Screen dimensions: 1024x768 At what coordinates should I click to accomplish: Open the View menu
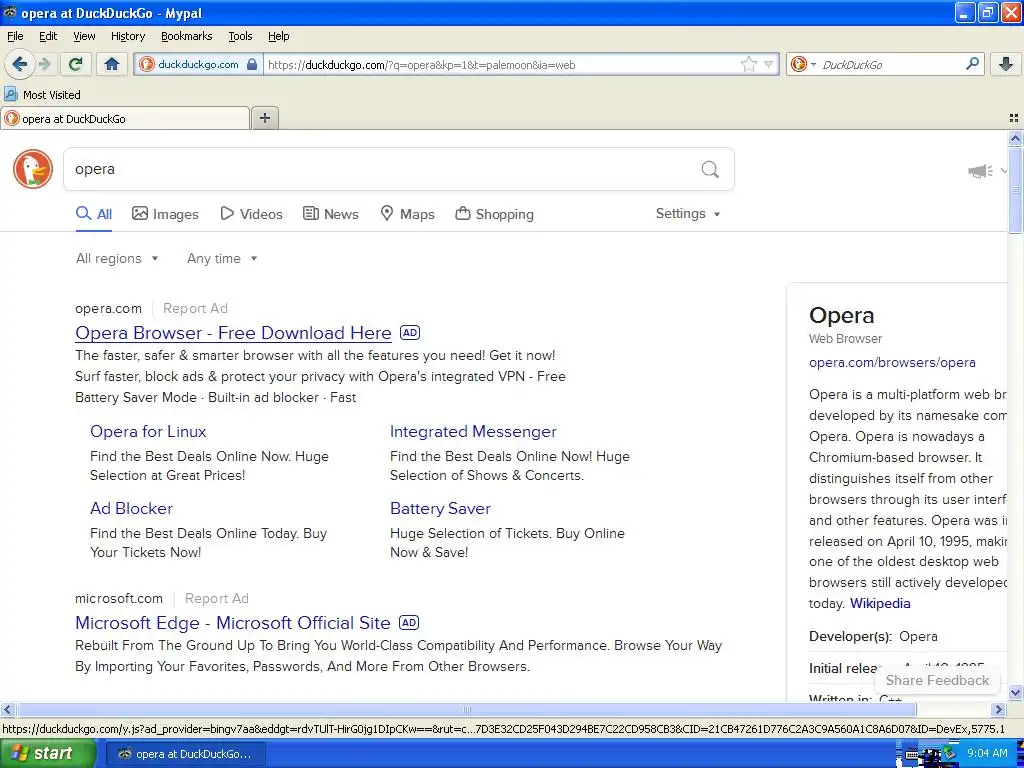tap(84, 36)
